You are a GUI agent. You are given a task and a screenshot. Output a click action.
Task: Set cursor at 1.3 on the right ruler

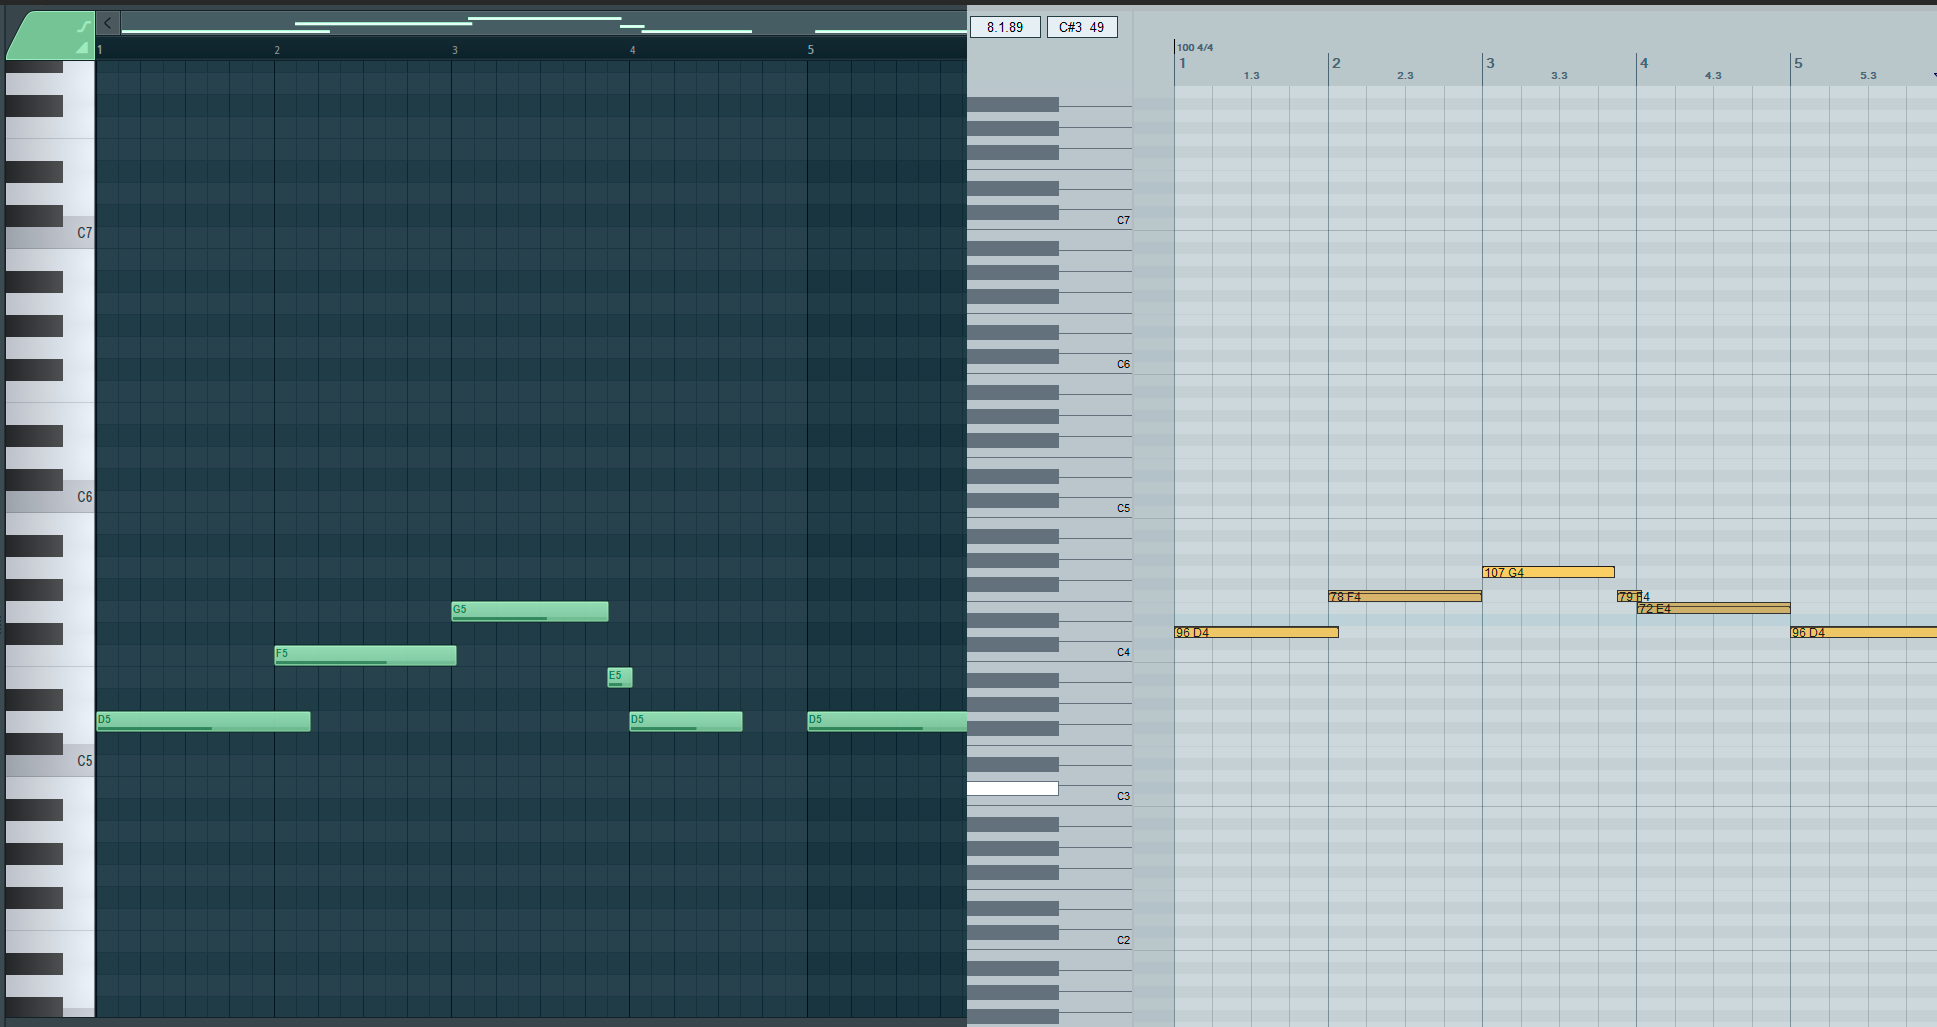click(x=1251, y=76)
